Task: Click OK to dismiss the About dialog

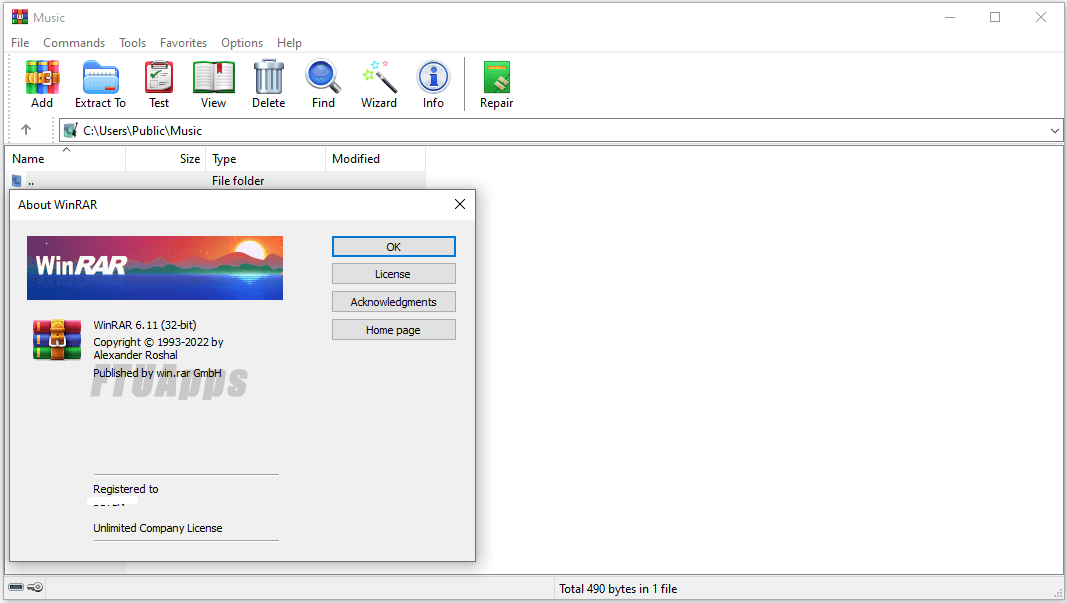Action: tap(393, 246)
